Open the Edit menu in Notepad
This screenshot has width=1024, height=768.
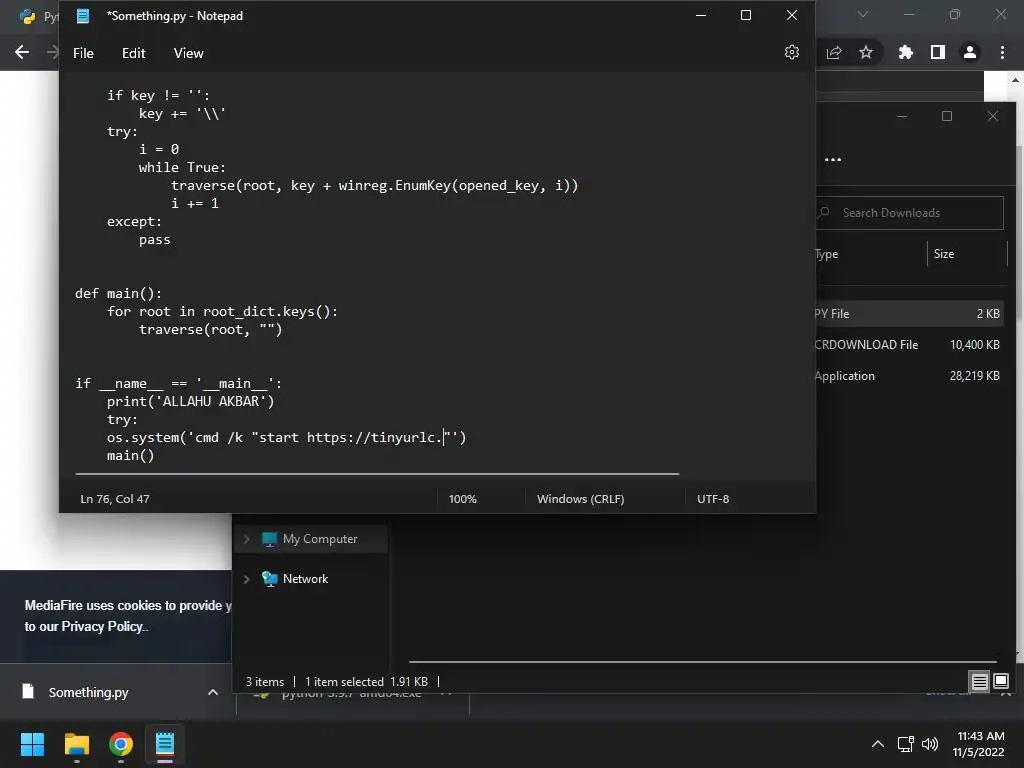(x=133, y=54)
